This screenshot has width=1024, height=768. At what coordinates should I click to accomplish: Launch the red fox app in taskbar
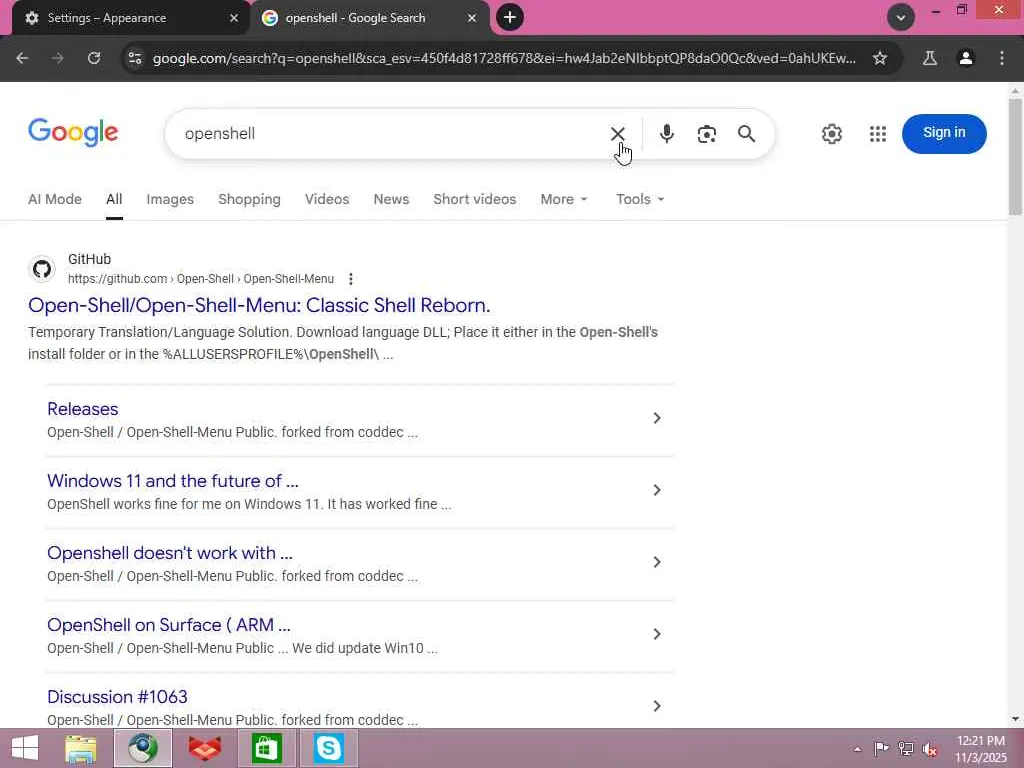pos(204,748)
